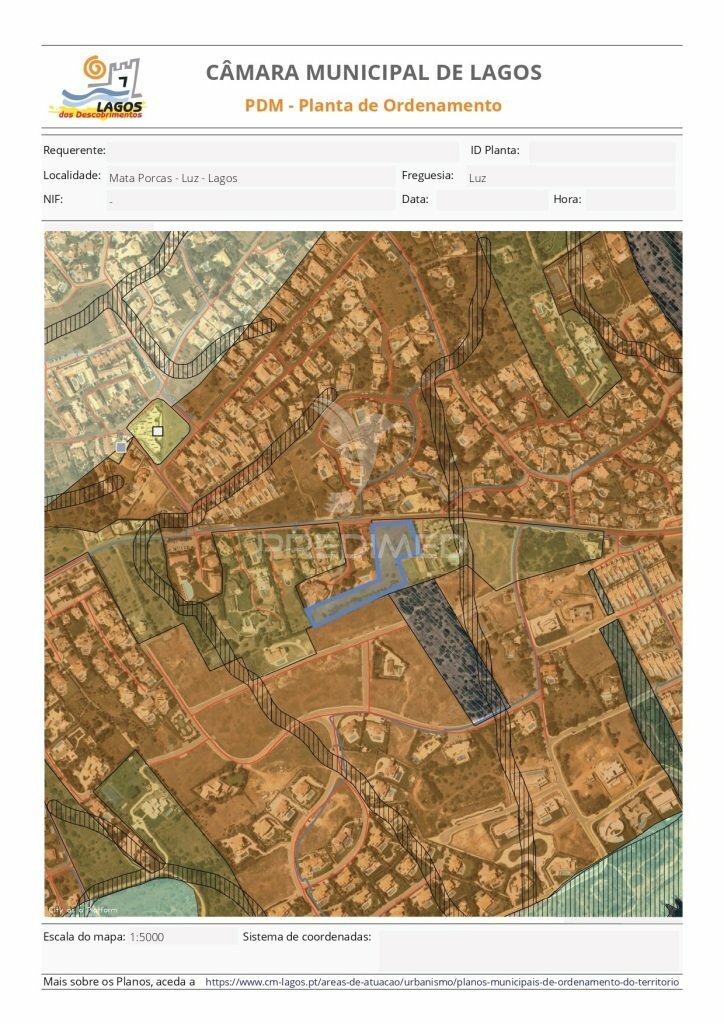Click the Lagos dos Descobrimentos logo
Viewport: 724px width, 1024px height.
coord(98,88)
